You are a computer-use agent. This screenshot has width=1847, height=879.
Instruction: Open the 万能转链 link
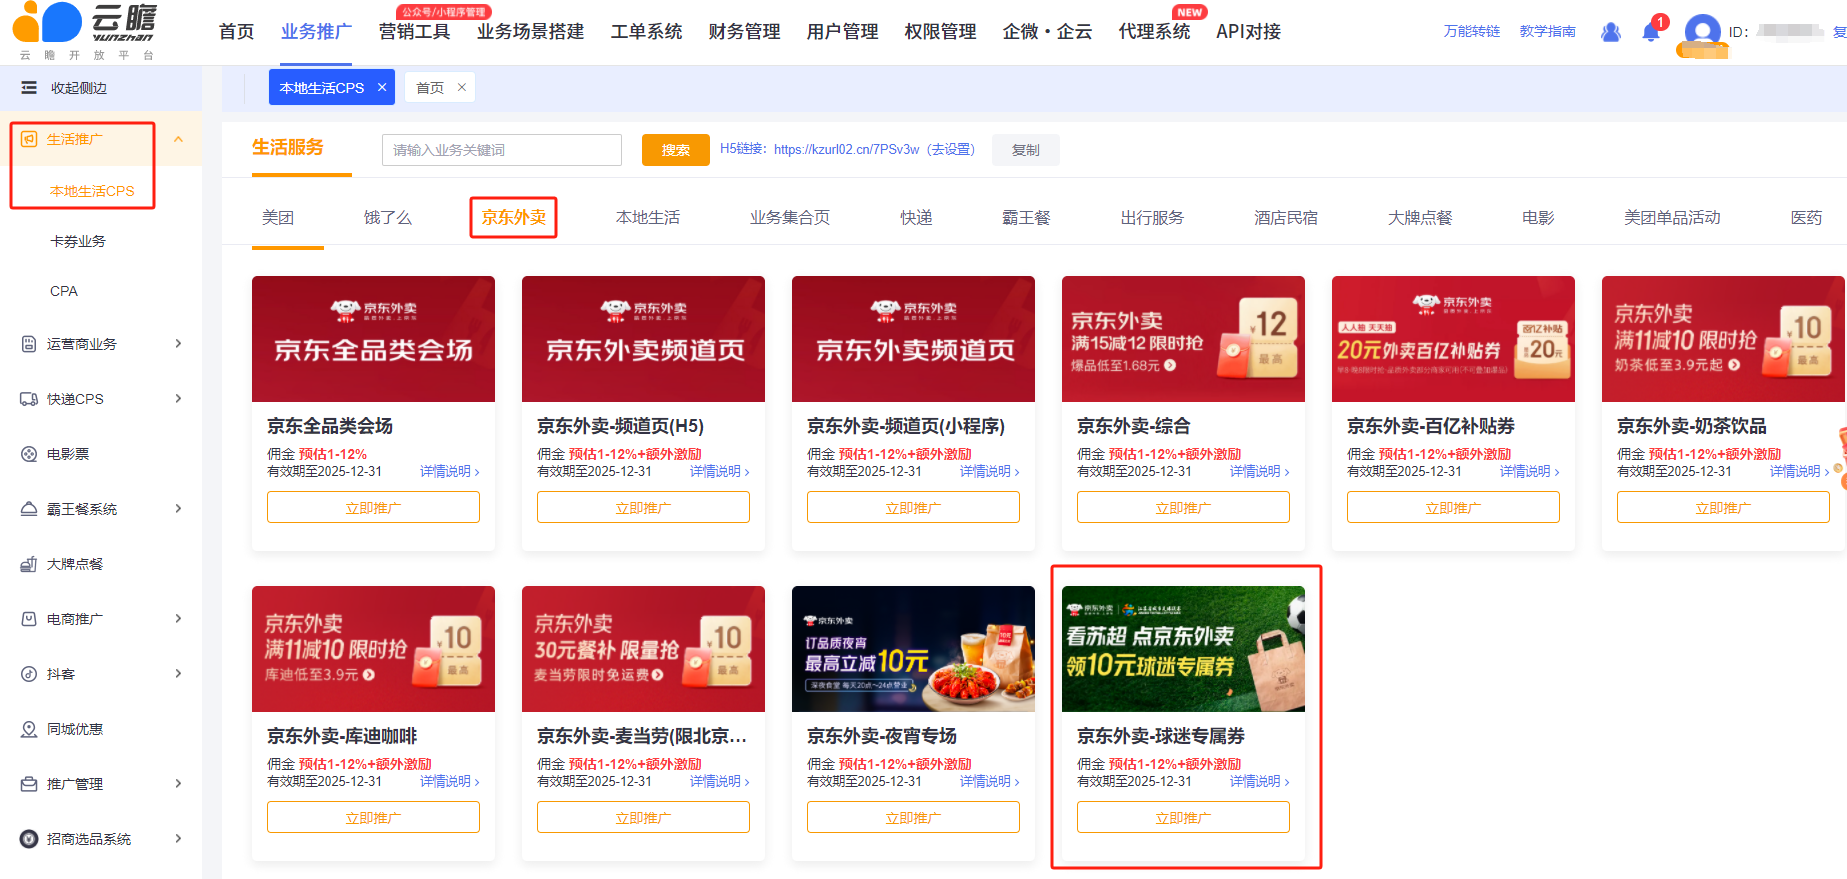point(1472,32)
